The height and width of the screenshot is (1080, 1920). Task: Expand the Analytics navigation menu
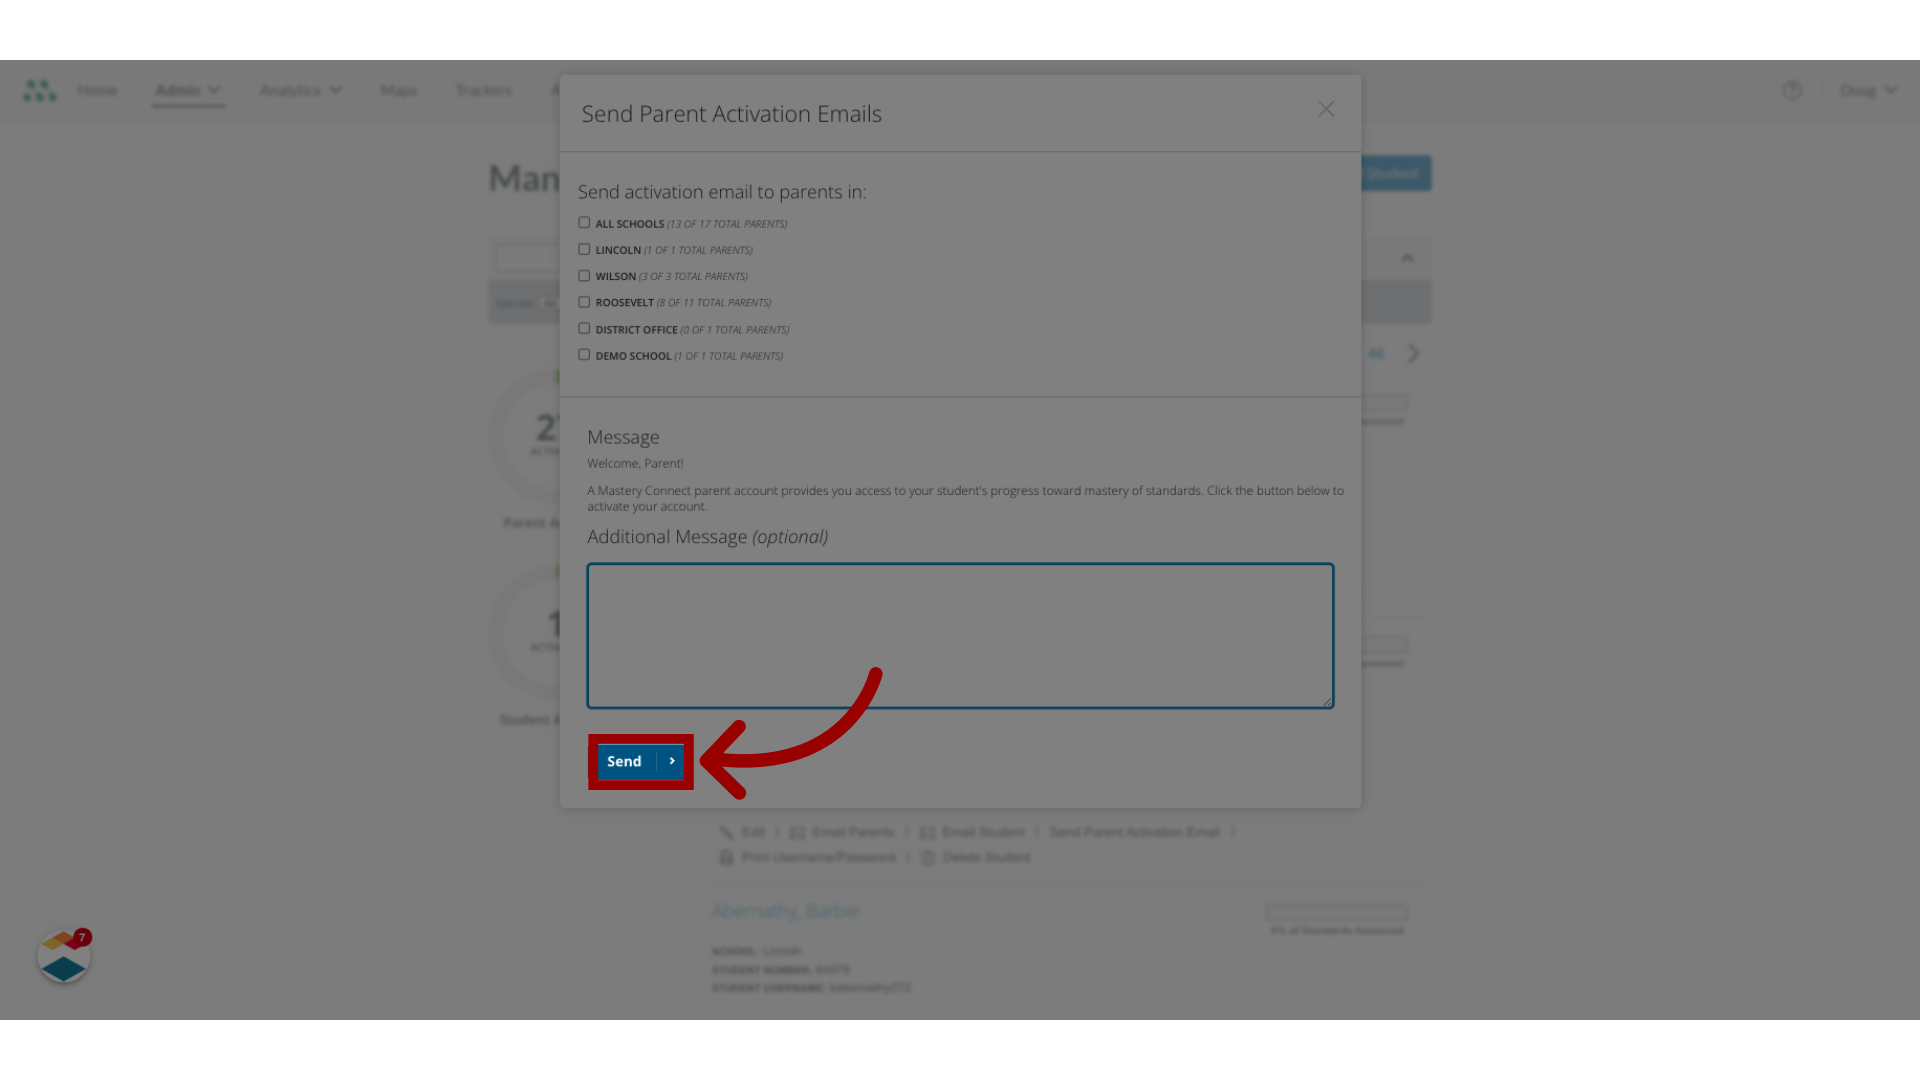[297, 90]
